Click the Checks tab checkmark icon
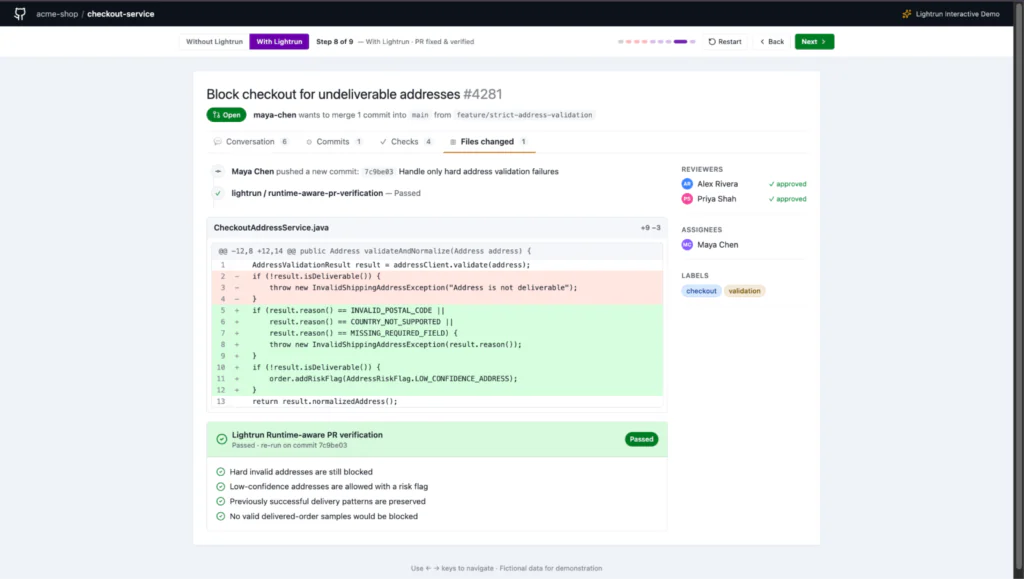 point(383,142)
